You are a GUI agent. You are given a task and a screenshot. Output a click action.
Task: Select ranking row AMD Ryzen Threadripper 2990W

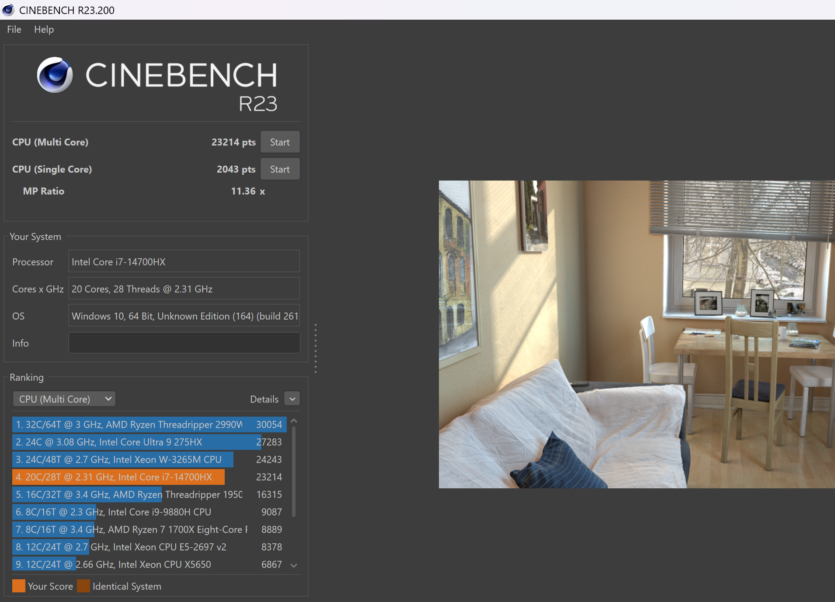[x=149, y=425]
